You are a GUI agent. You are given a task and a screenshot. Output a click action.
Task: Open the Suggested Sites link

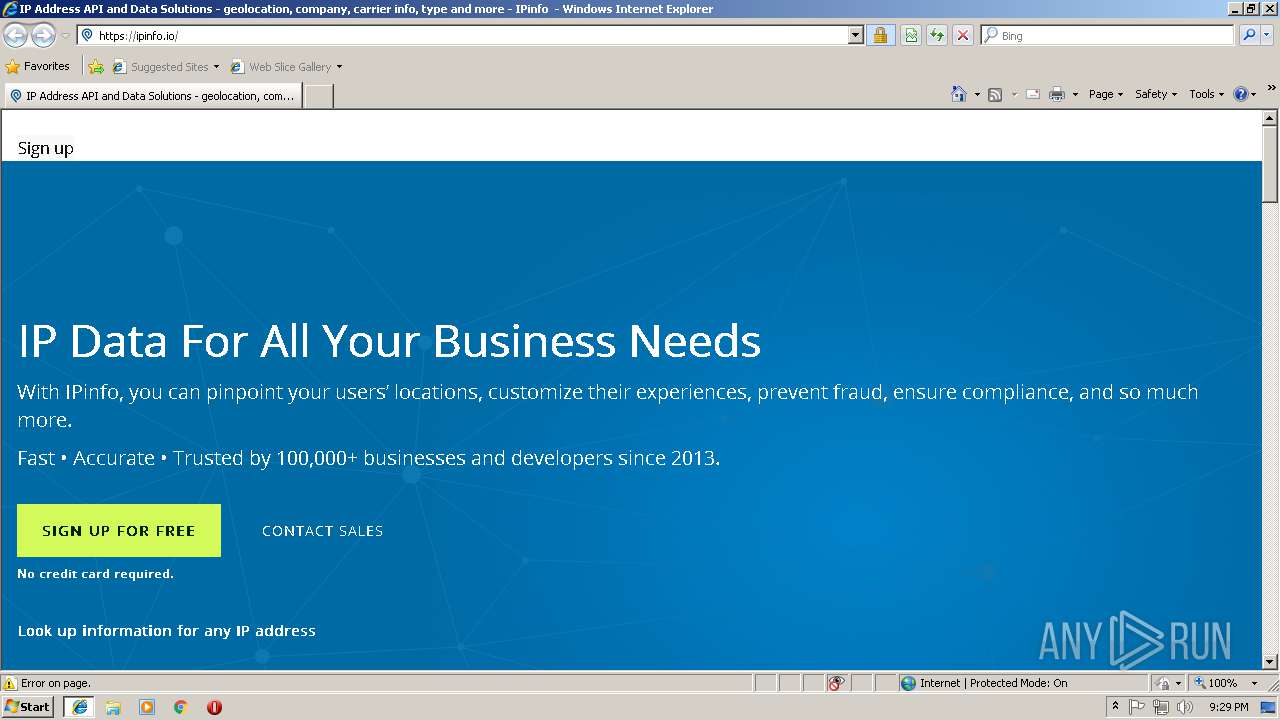point(165,67)
